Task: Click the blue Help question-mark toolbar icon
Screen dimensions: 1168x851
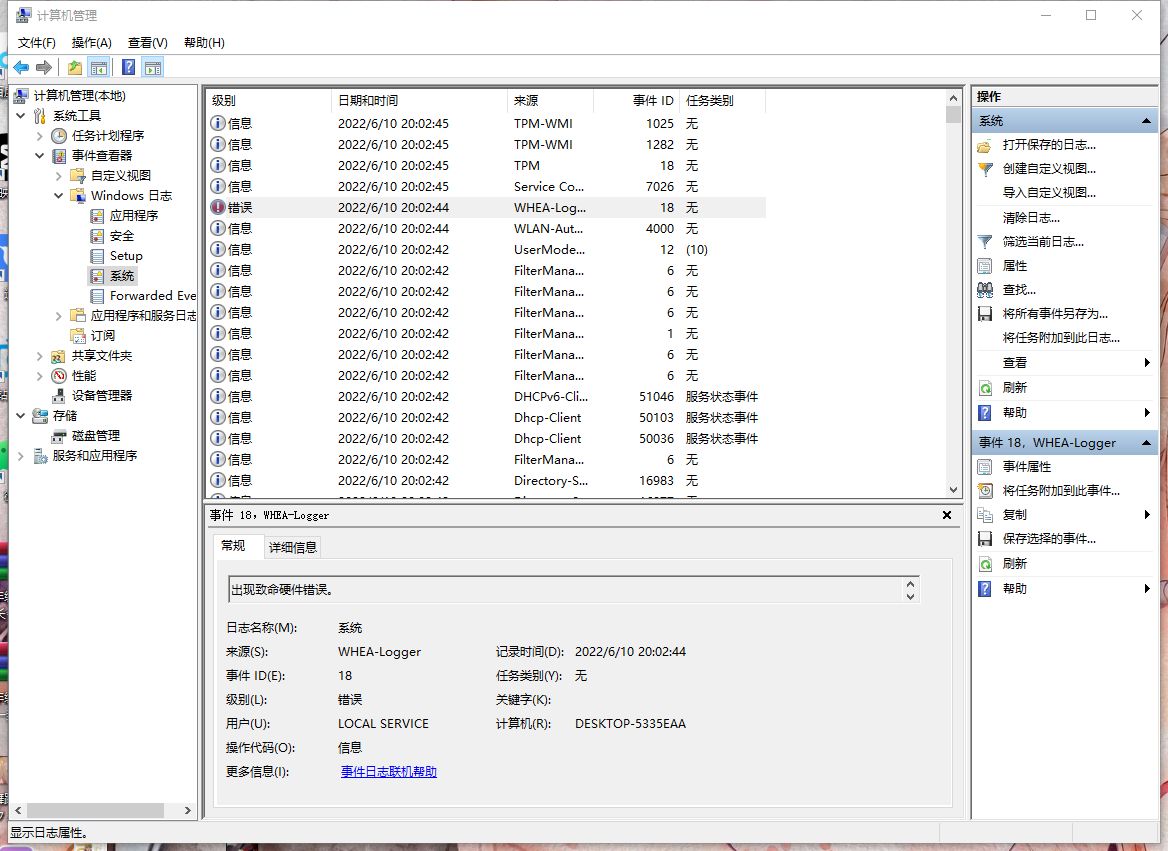Action: click(126, 67)
